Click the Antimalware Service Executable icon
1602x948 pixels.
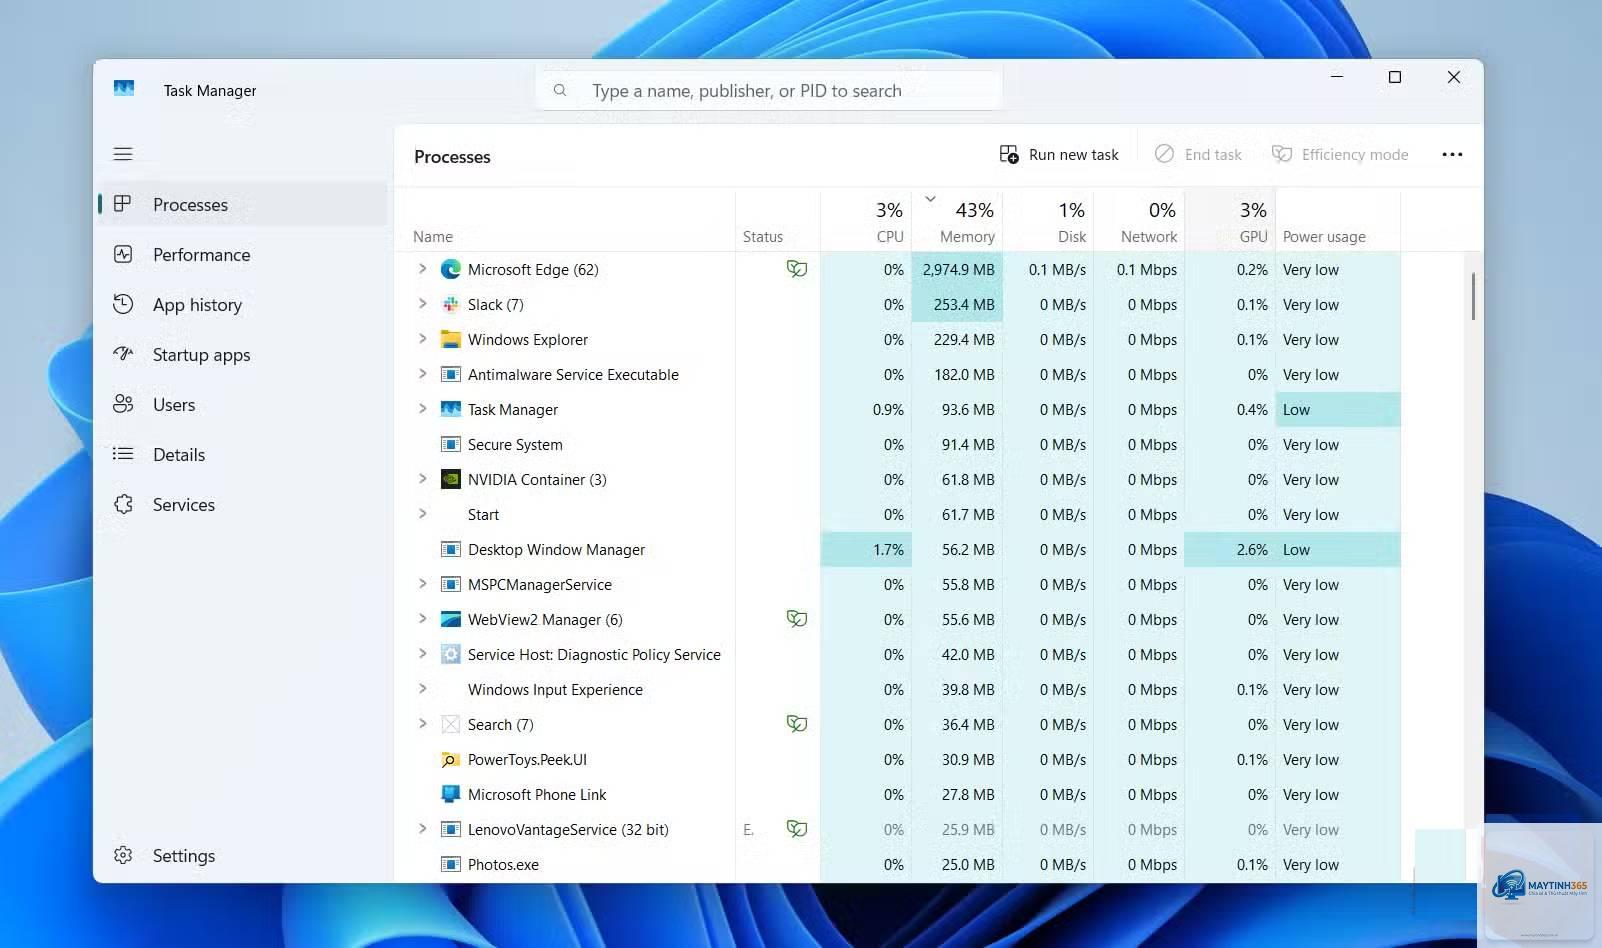pyautogui.click(x=451, y=374)
